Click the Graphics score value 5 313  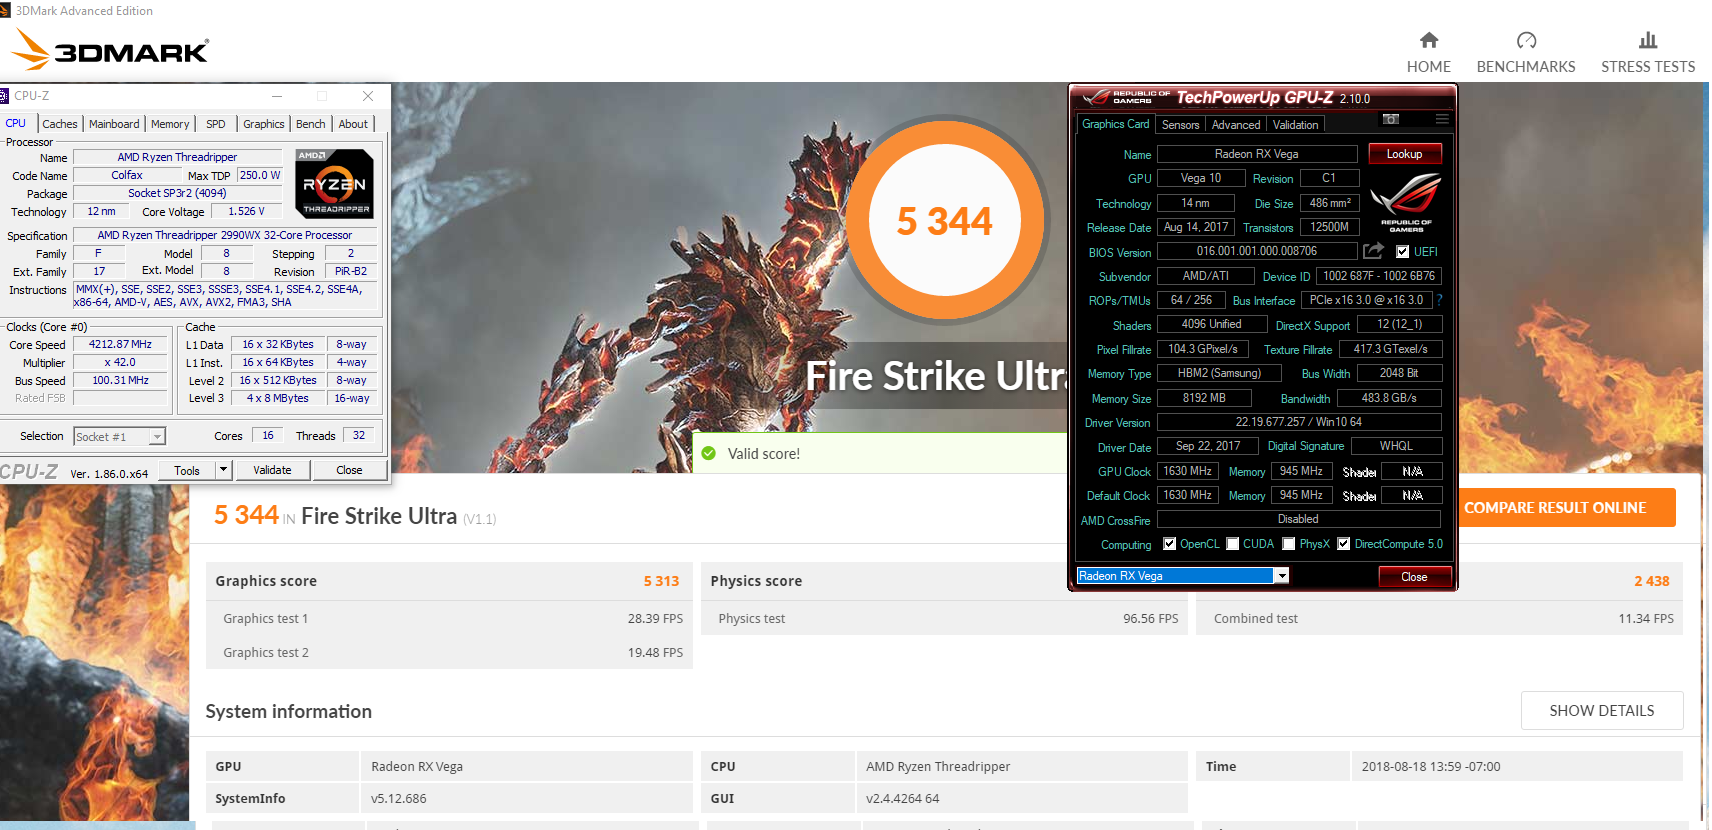pos(661,581)
